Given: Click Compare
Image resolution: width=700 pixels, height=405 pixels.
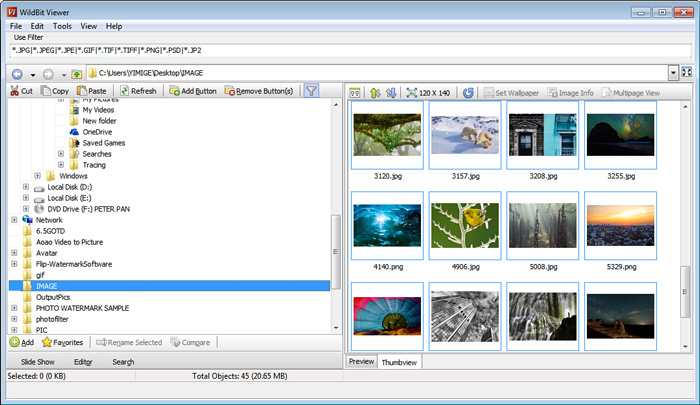Looking at the screenshot, I should coord(190,342).
